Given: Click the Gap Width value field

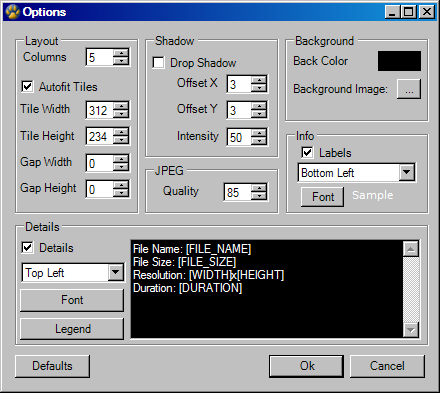Looking at the screenshot, I should pos(99,163).
